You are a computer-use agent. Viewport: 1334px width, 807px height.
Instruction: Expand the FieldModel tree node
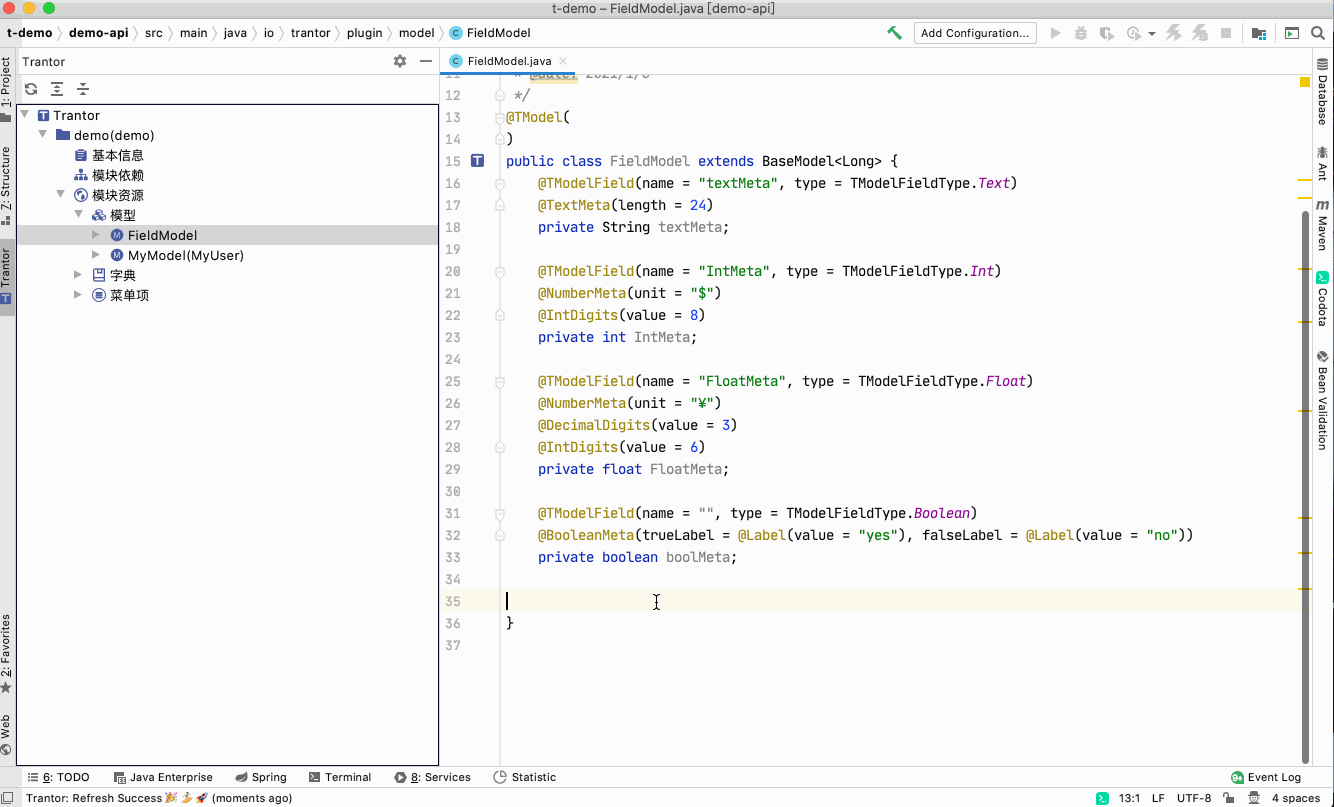96,235
